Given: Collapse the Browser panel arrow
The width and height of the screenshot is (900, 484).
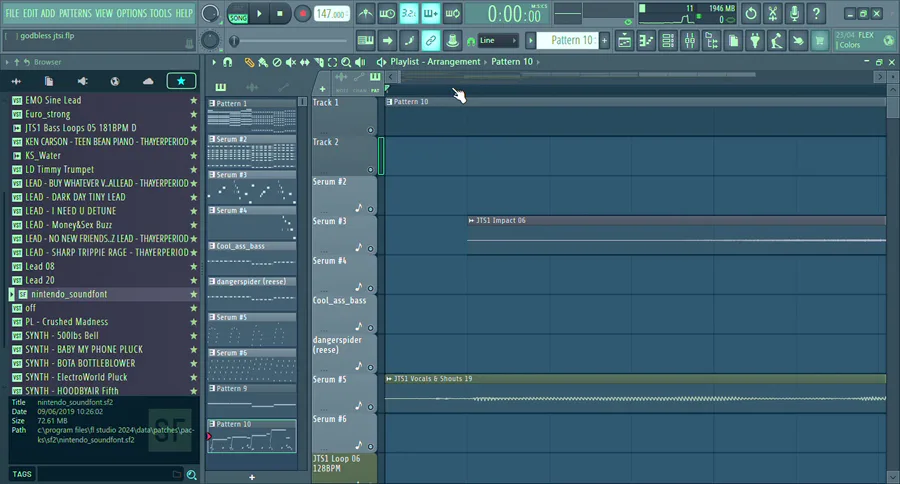Looking at the screenshot, I should click(x=7, y=62).
